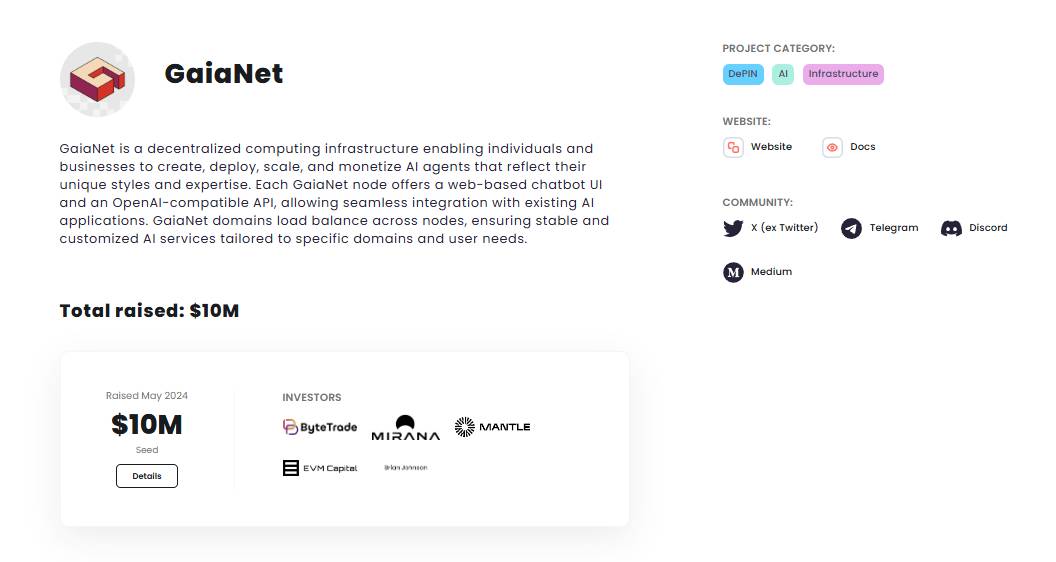Click the GaiaNet project logo

click(98, 80)
